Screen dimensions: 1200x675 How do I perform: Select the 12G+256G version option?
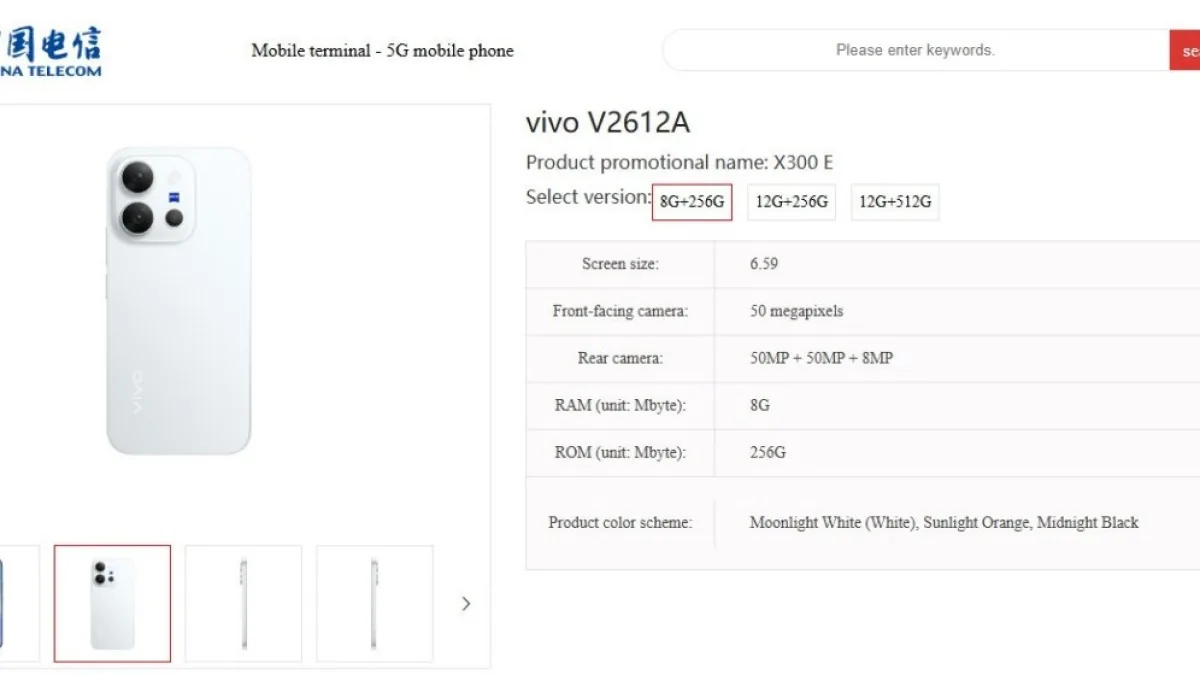[792, 202]
